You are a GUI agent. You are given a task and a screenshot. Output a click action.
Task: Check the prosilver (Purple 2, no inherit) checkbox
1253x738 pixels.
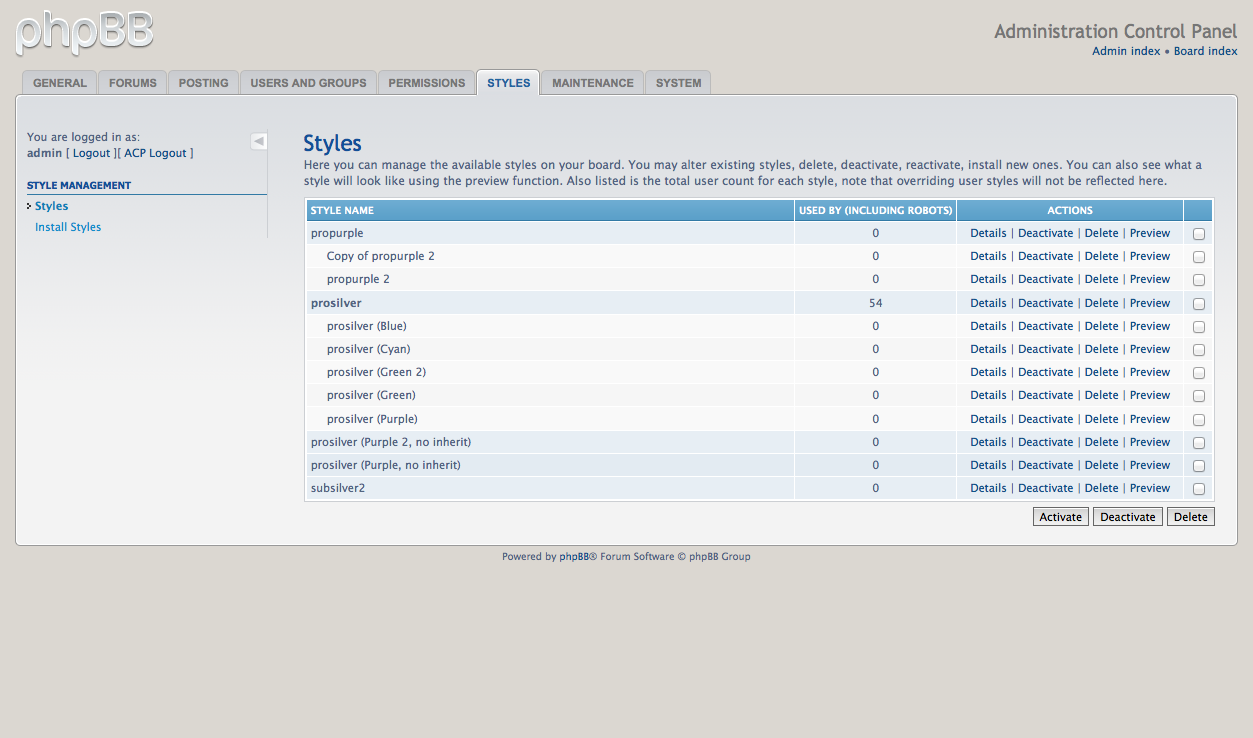click(x=1199, y=443)
